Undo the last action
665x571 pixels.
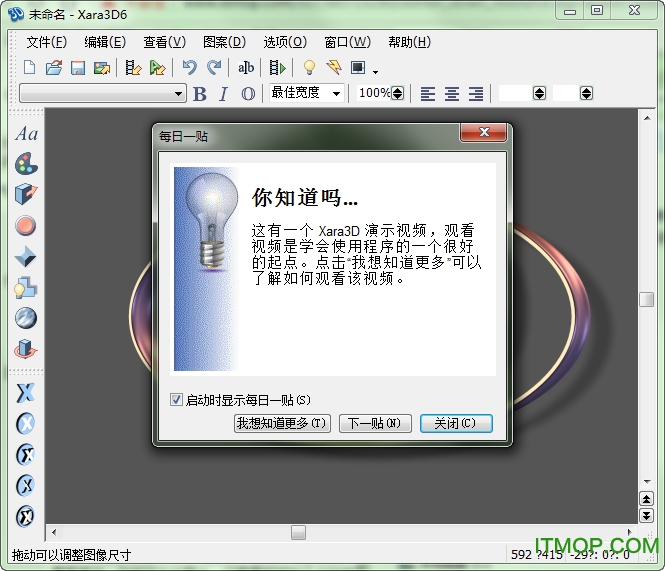tap(189, 67)
